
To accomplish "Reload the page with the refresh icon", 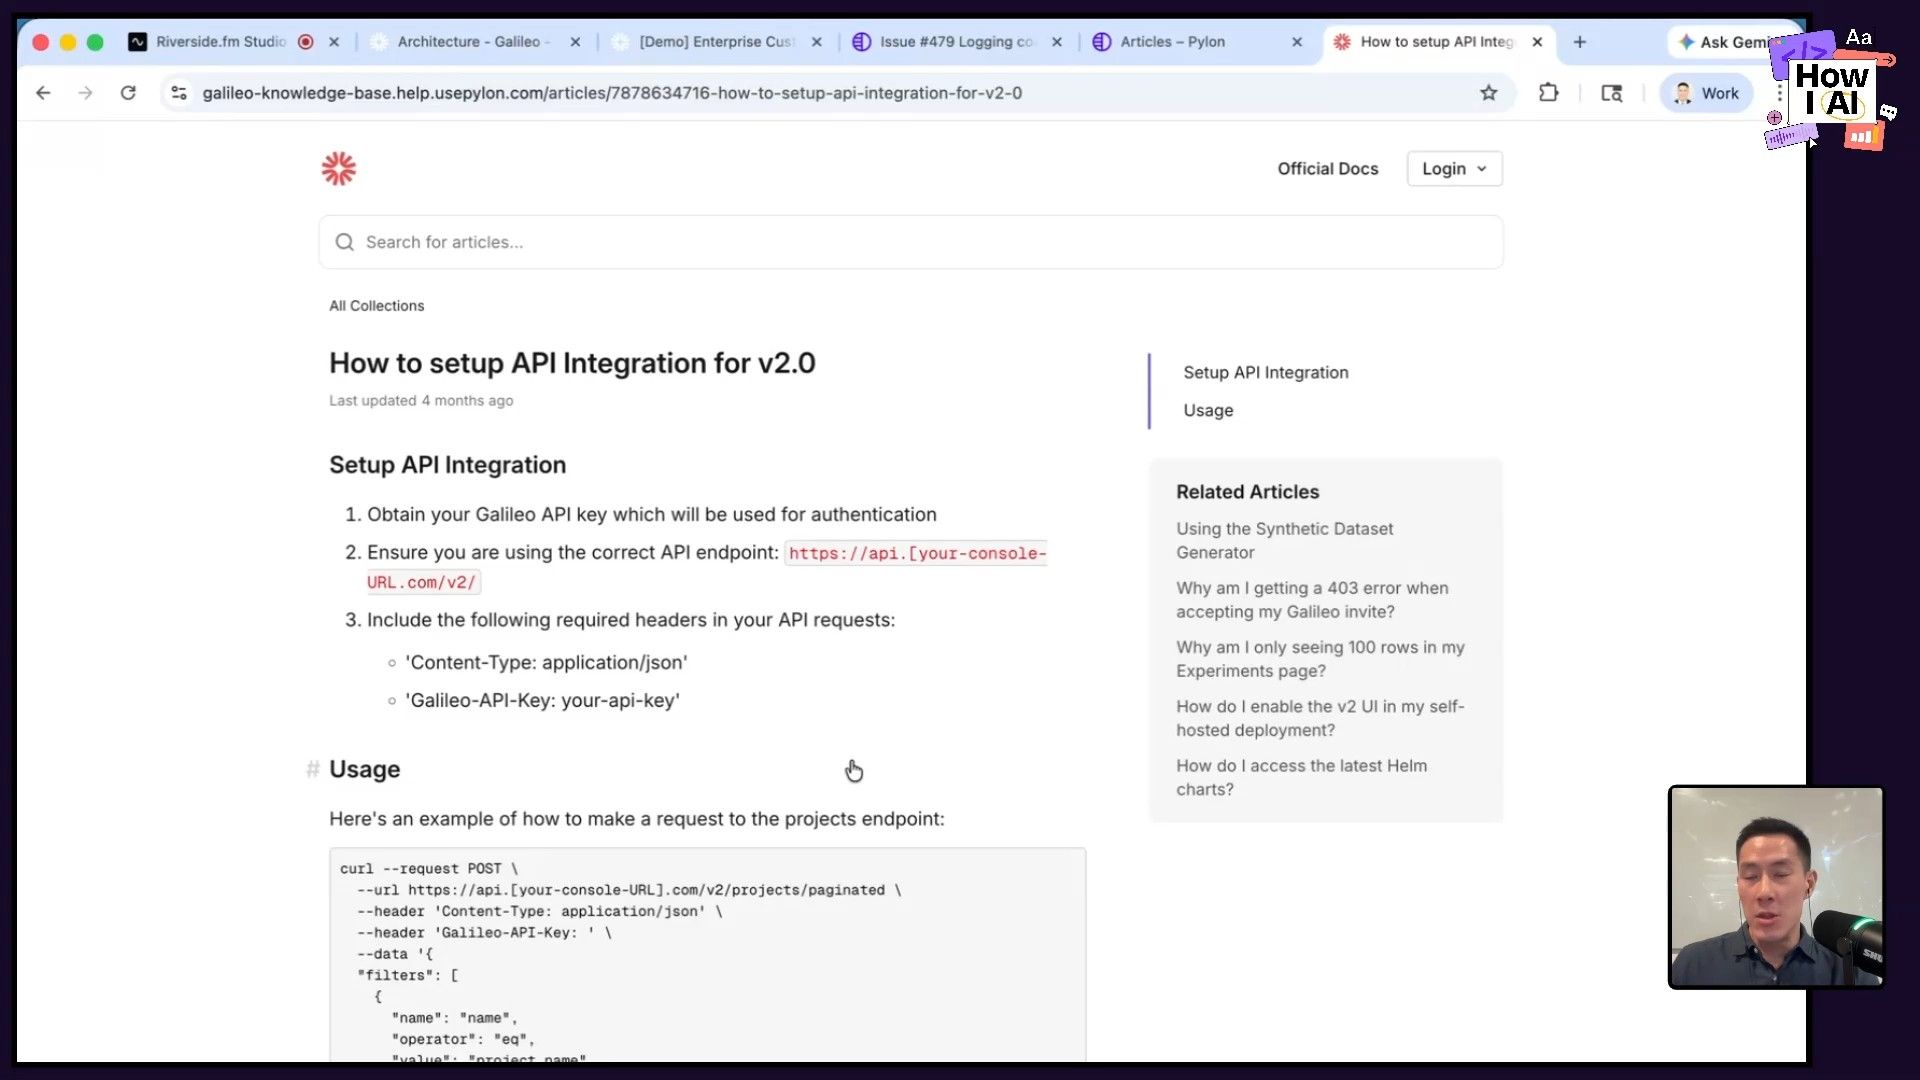I will click(x=128, y=93).
